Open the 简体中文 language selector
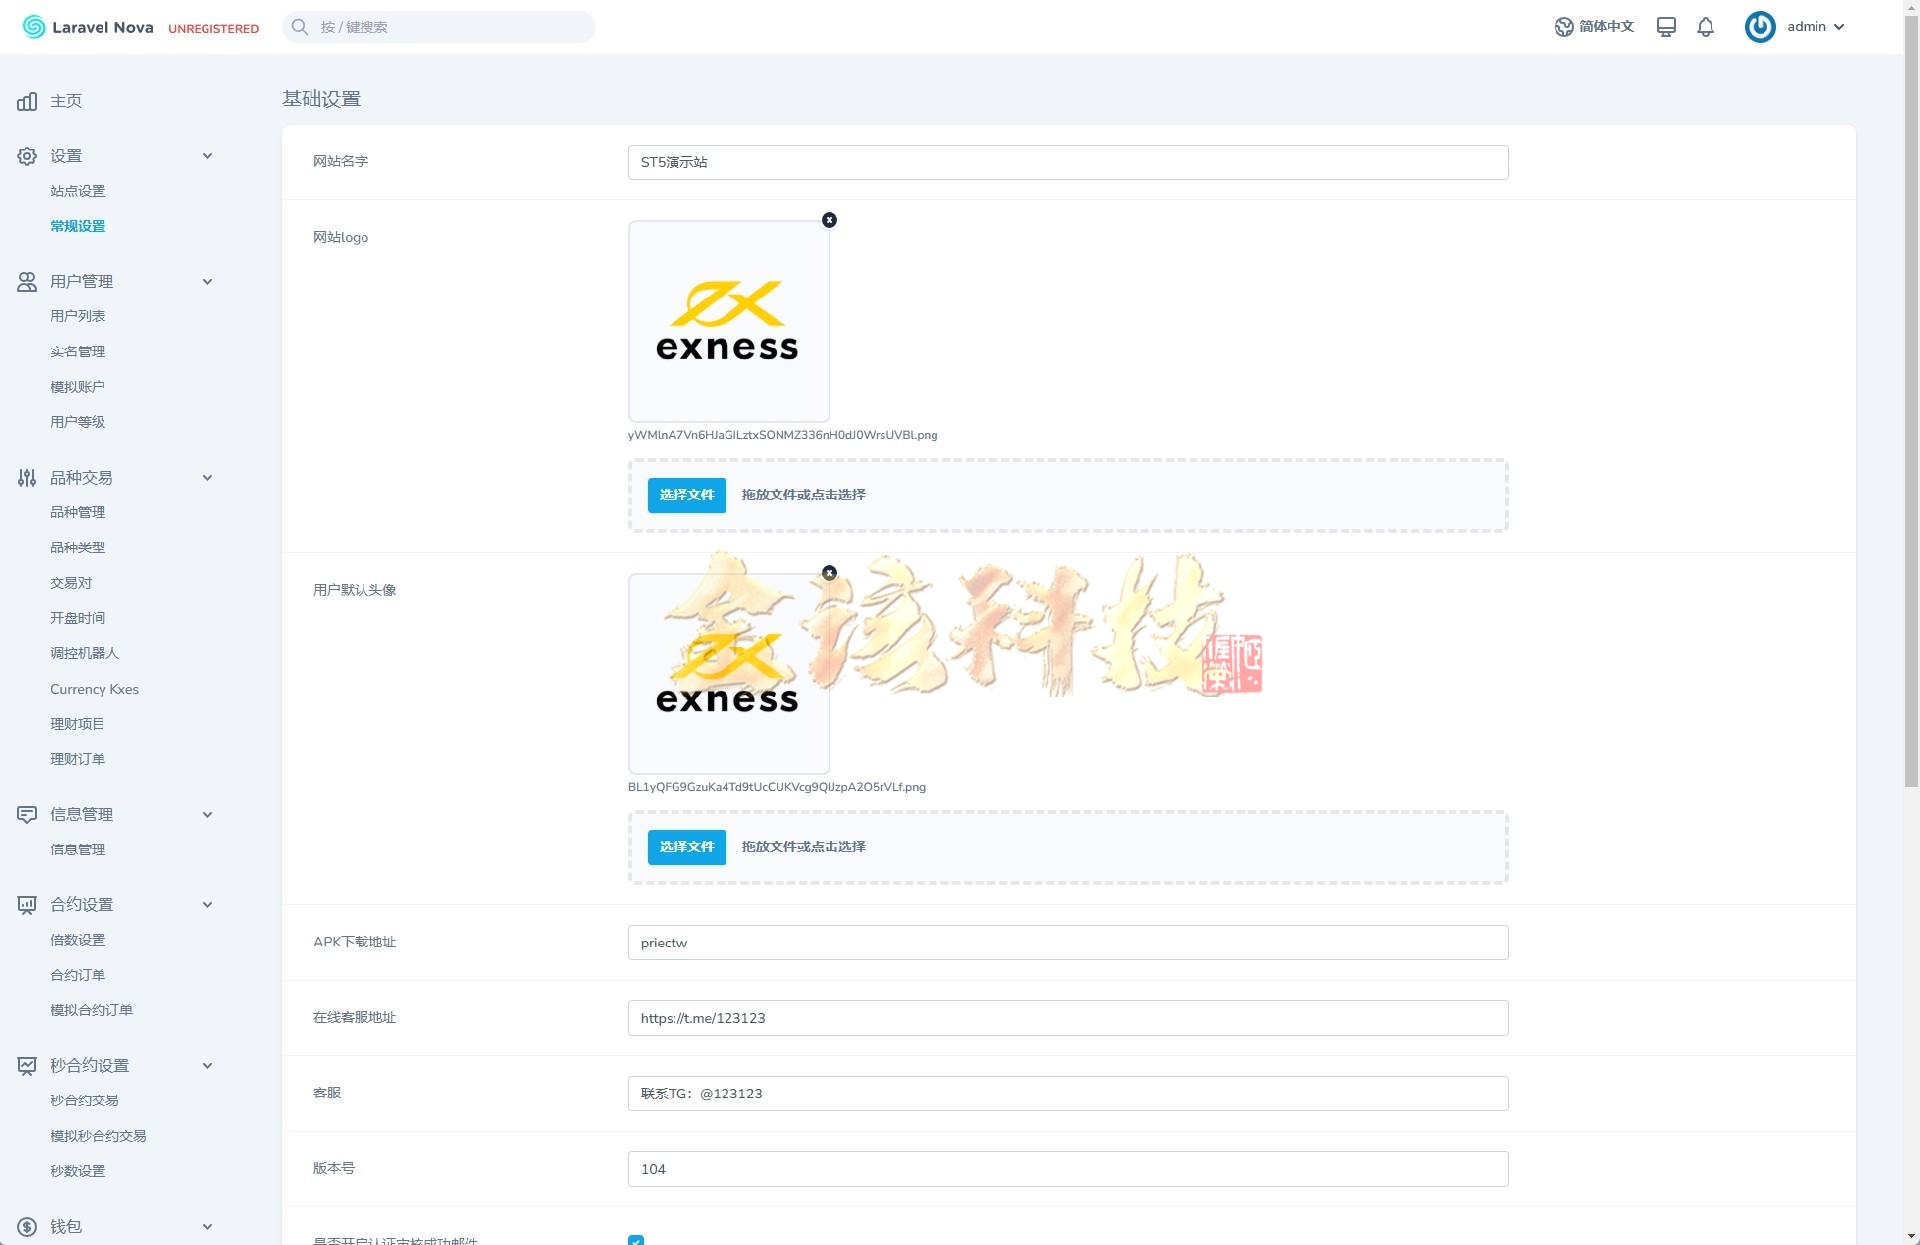The width and height of the screenshot is (1920, 1245). click(1594, 27)
